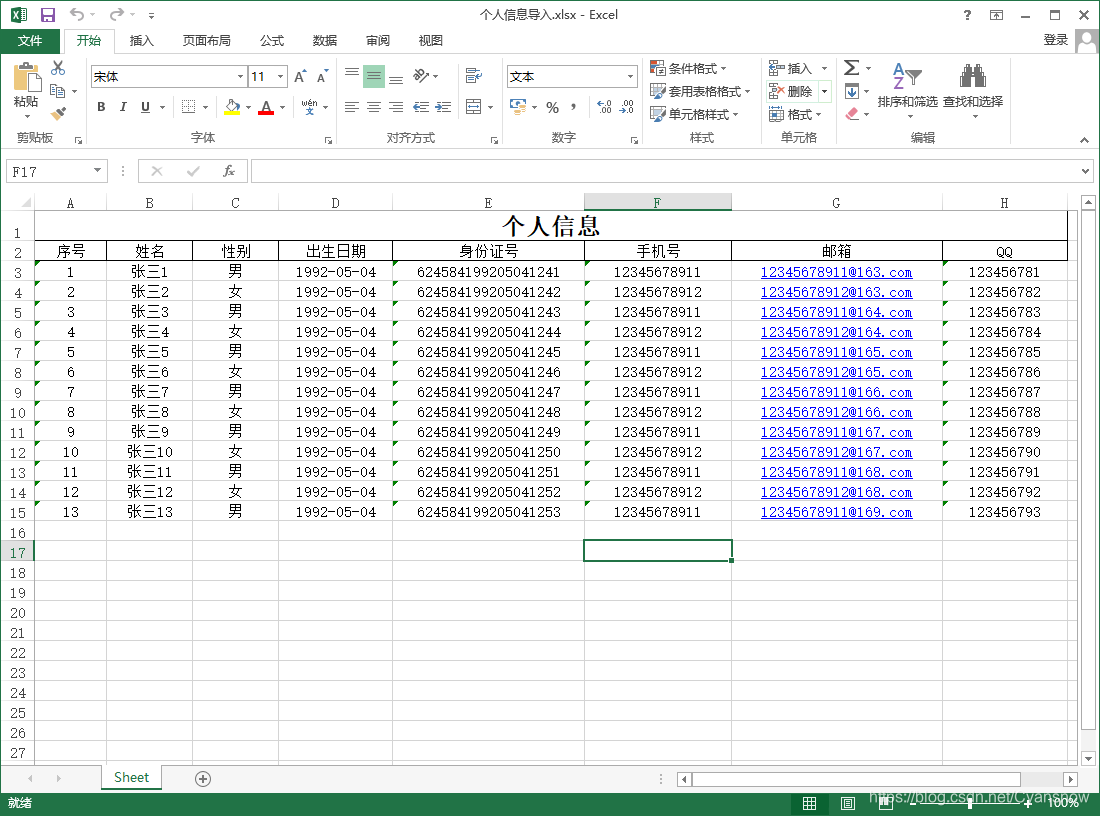The width and height of the screenshot is (1100, 816).
Task: Switch to the Page Layout (页面布局) tab
Action: (x=206, y=41)
